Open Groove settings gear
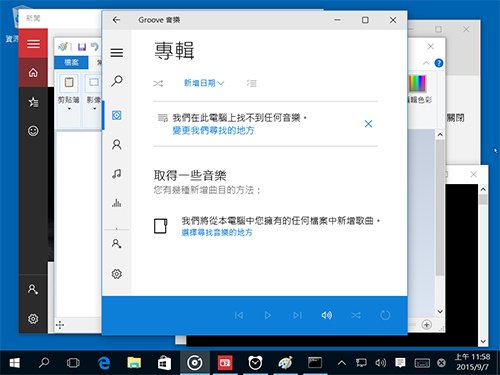 tap(117, 274)
